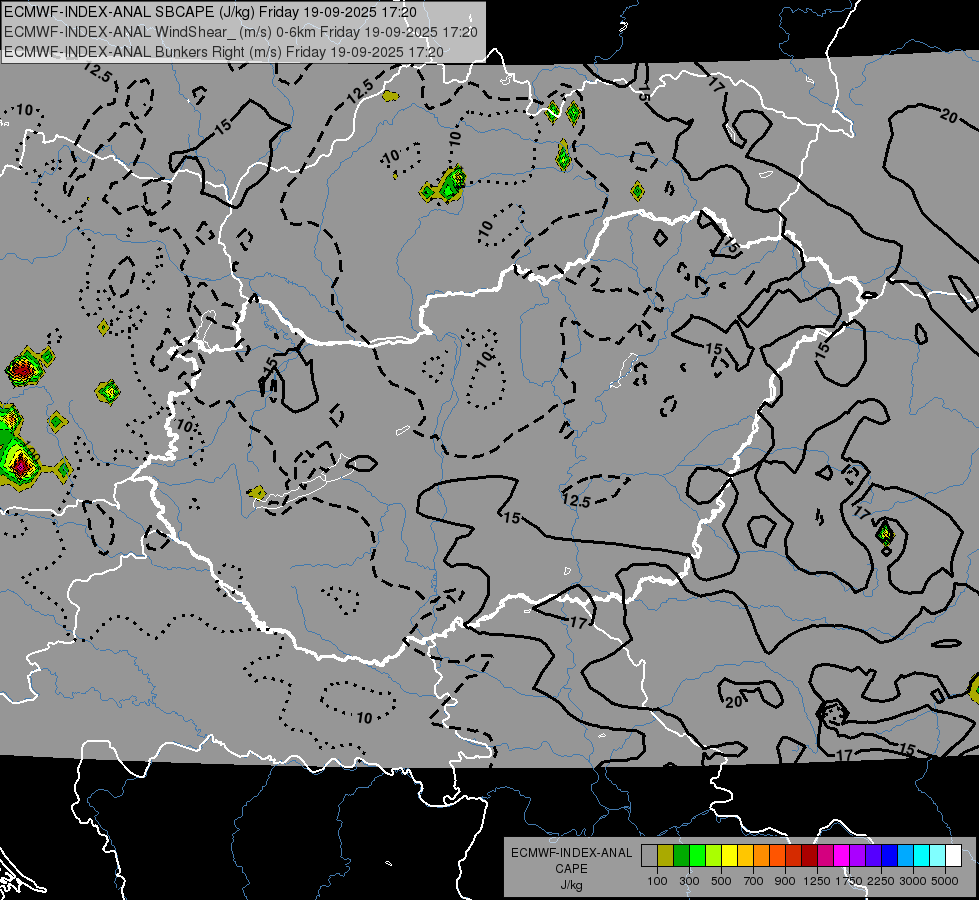Viewport: 979px width, 900px height.
Task: Click the dark blue legend swatch
Action: coord(889,855)
